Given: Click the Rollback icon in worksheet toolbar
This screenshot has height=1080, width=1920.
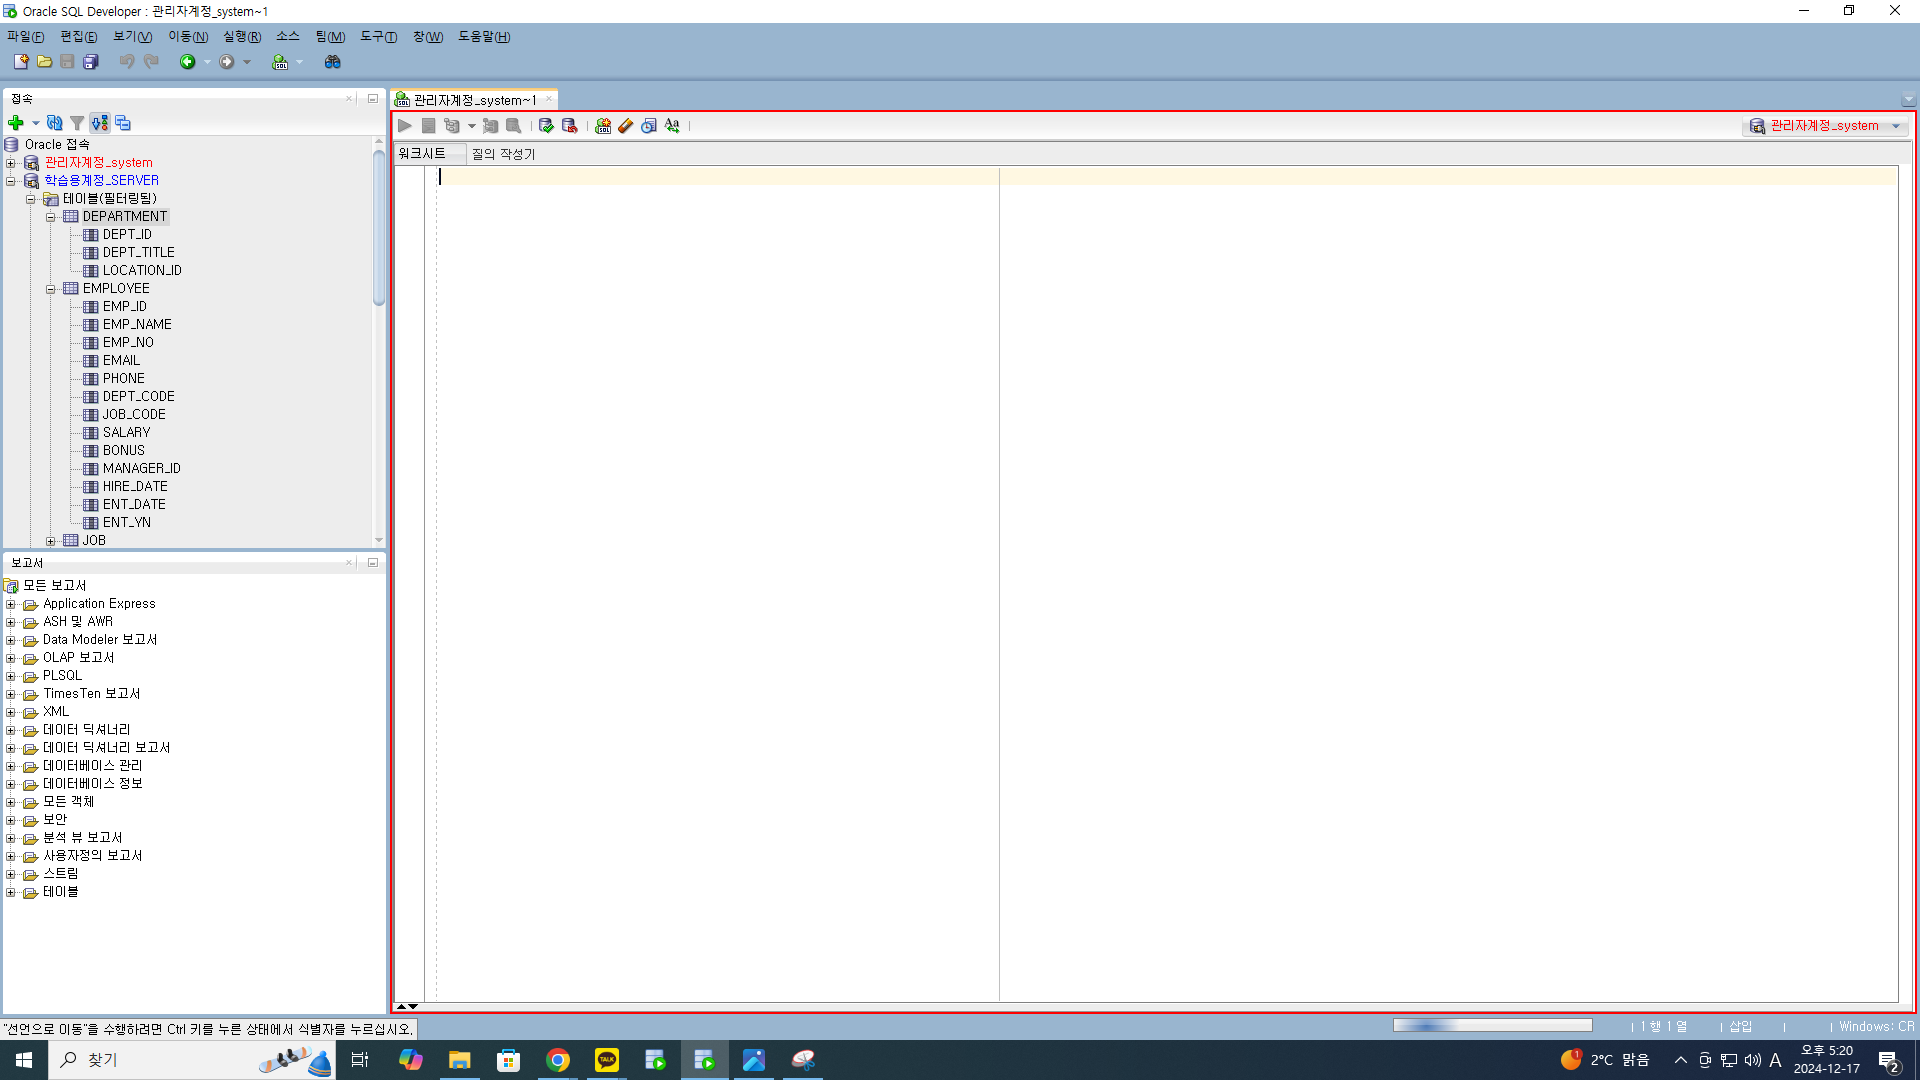Looking at the screenshot, I should (x=570, y=126).
